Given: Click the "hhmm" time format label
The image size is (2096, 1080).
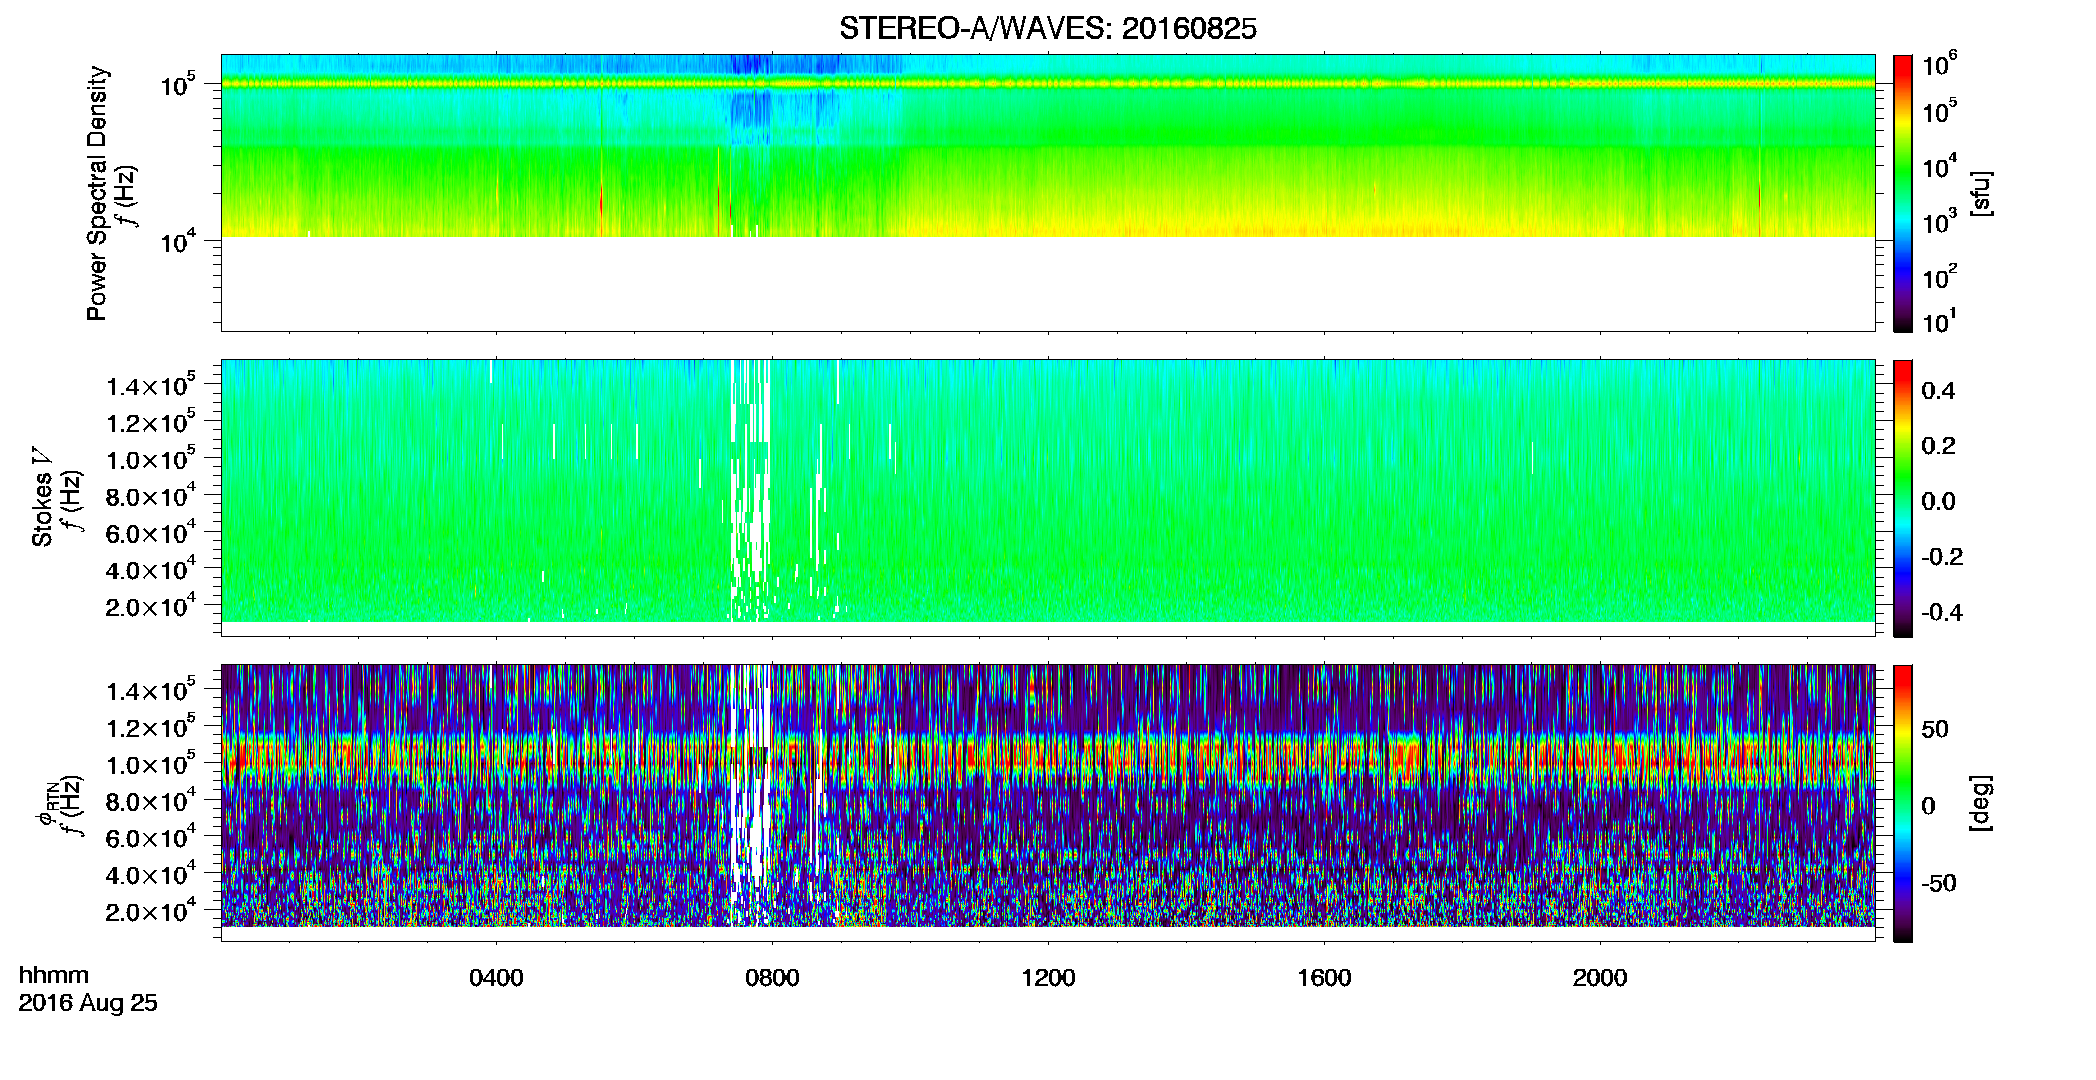Looking at the screenshot, I should click(x=54, y=975).
